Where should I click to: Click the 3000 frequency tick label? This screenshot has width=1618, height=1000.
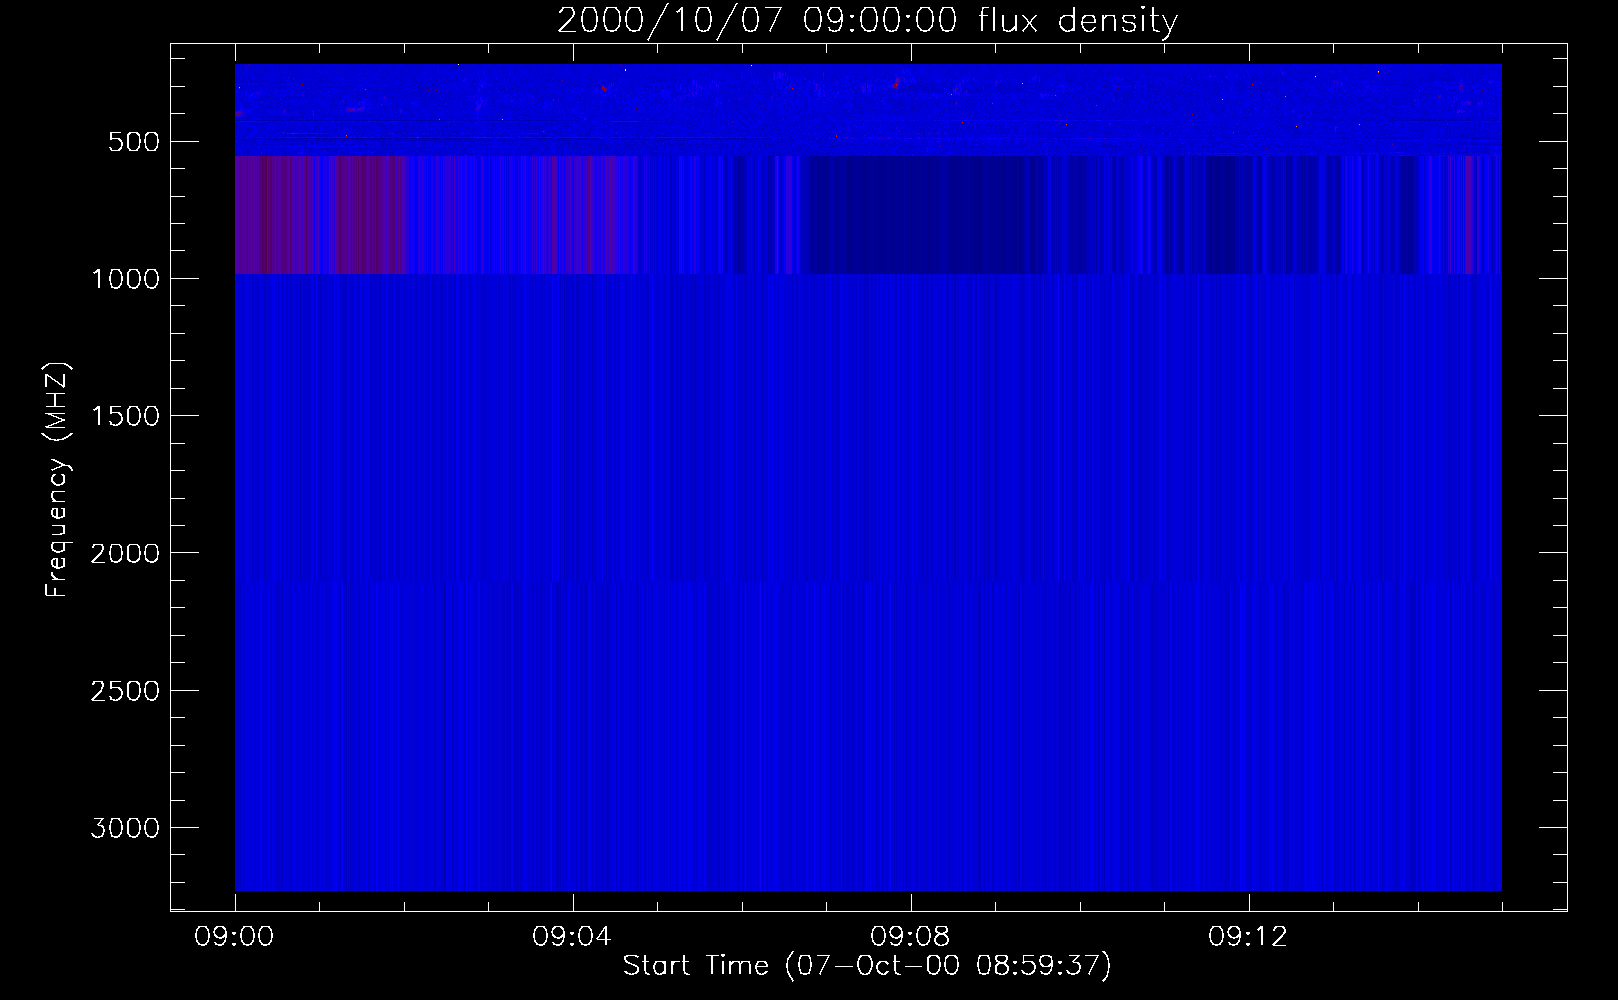click(x=125, y=828)
